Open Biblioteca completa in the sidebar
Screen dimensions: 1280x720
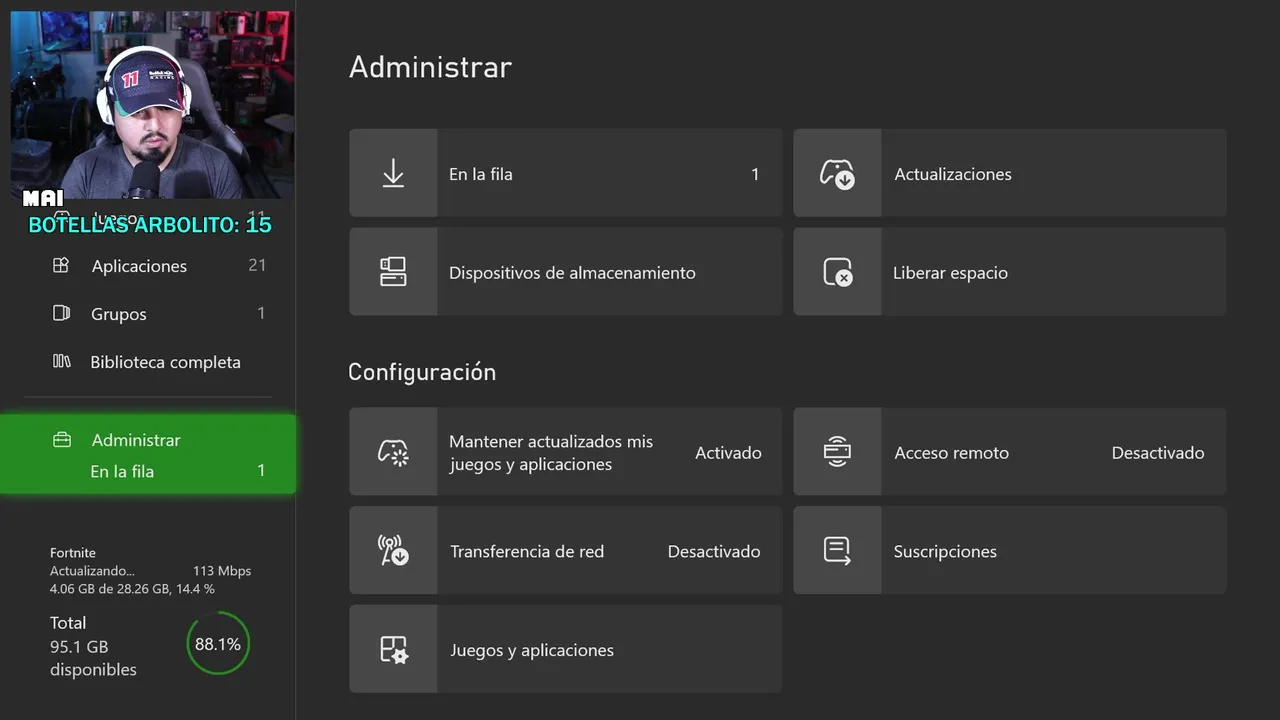pos(165,362)
